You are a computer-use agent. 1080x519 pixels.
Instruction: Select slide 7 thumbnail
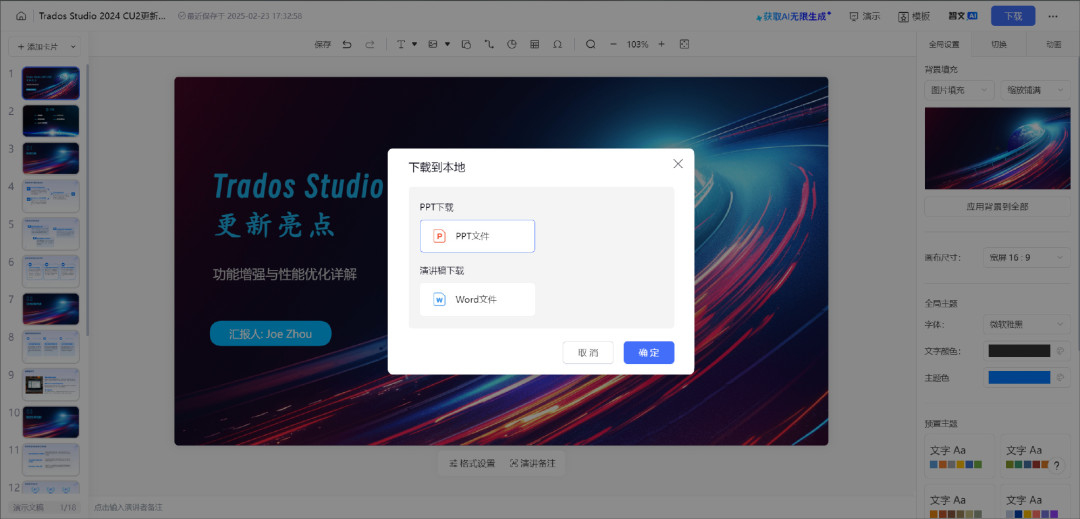tap(51, 309)
